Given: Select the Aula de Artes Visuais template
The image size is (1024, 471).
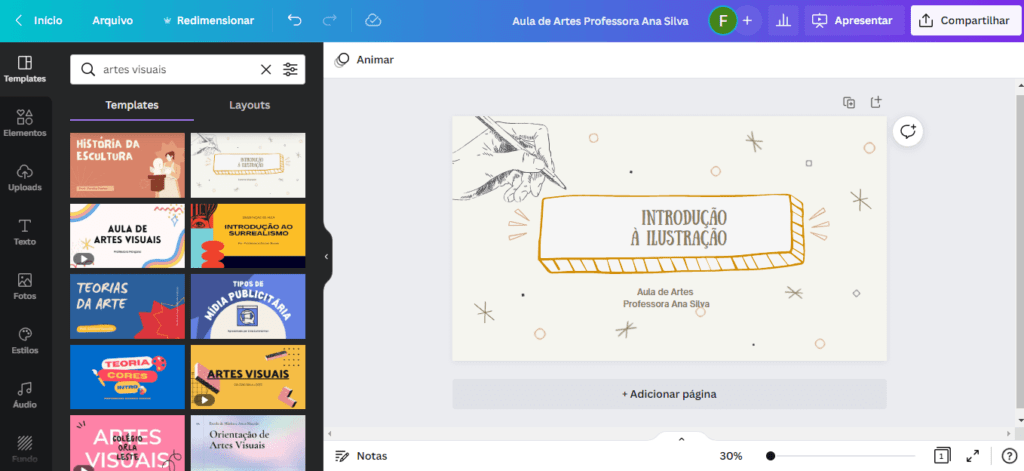Looking at the screenshot, I should (127, 236).
